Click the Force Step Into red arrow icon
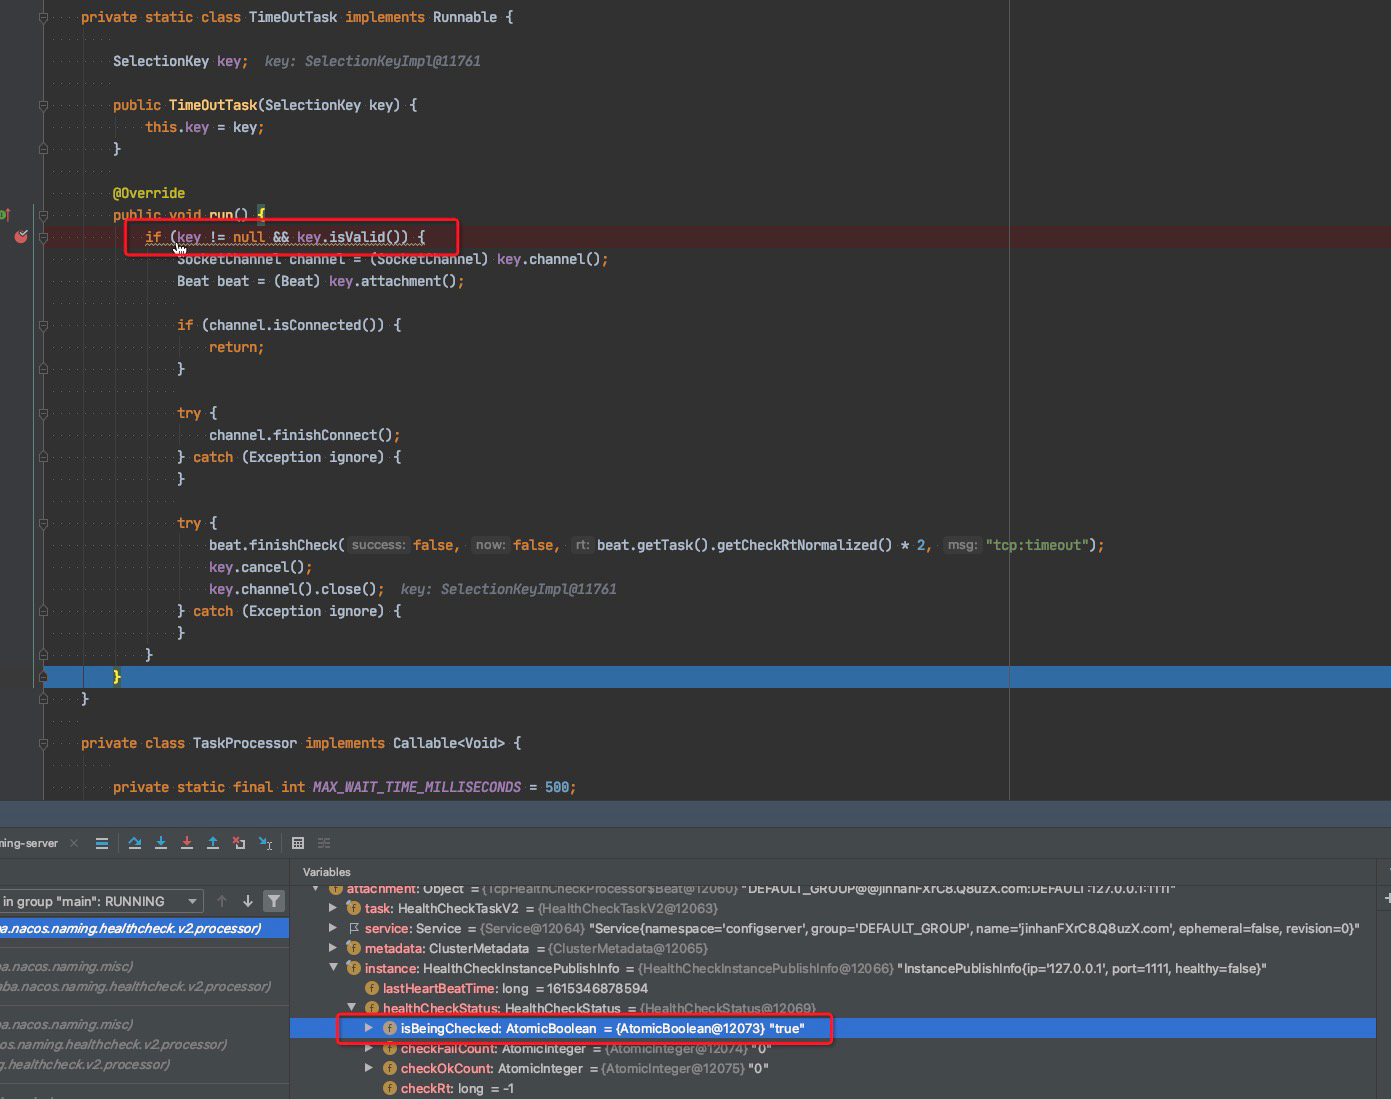Viewport: 1391px width, 1099px height. [187, 843]
